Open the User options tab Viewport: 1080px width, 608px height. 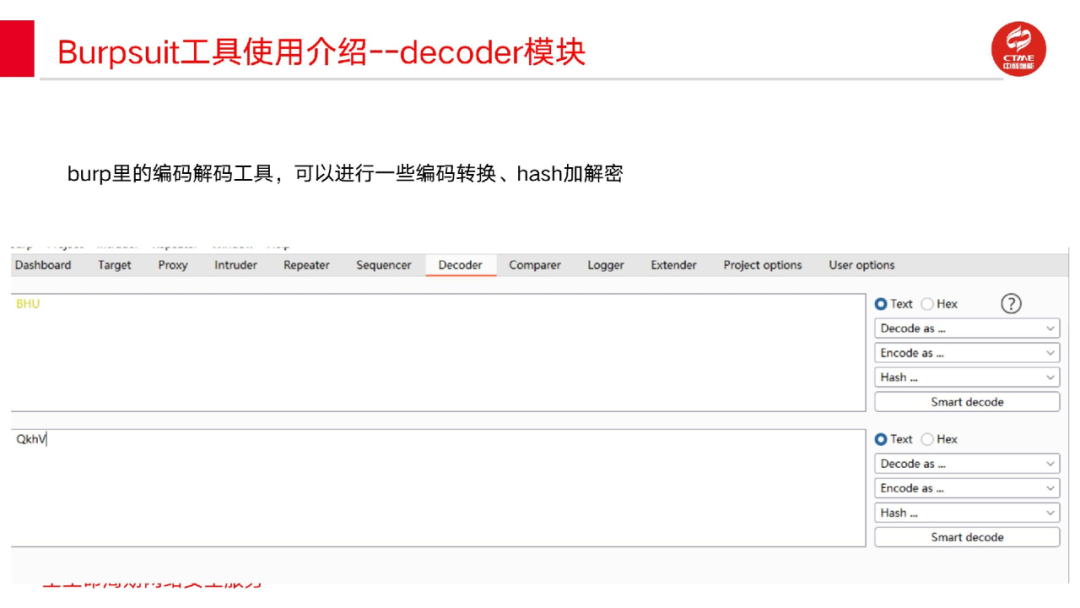click(862, 265)
